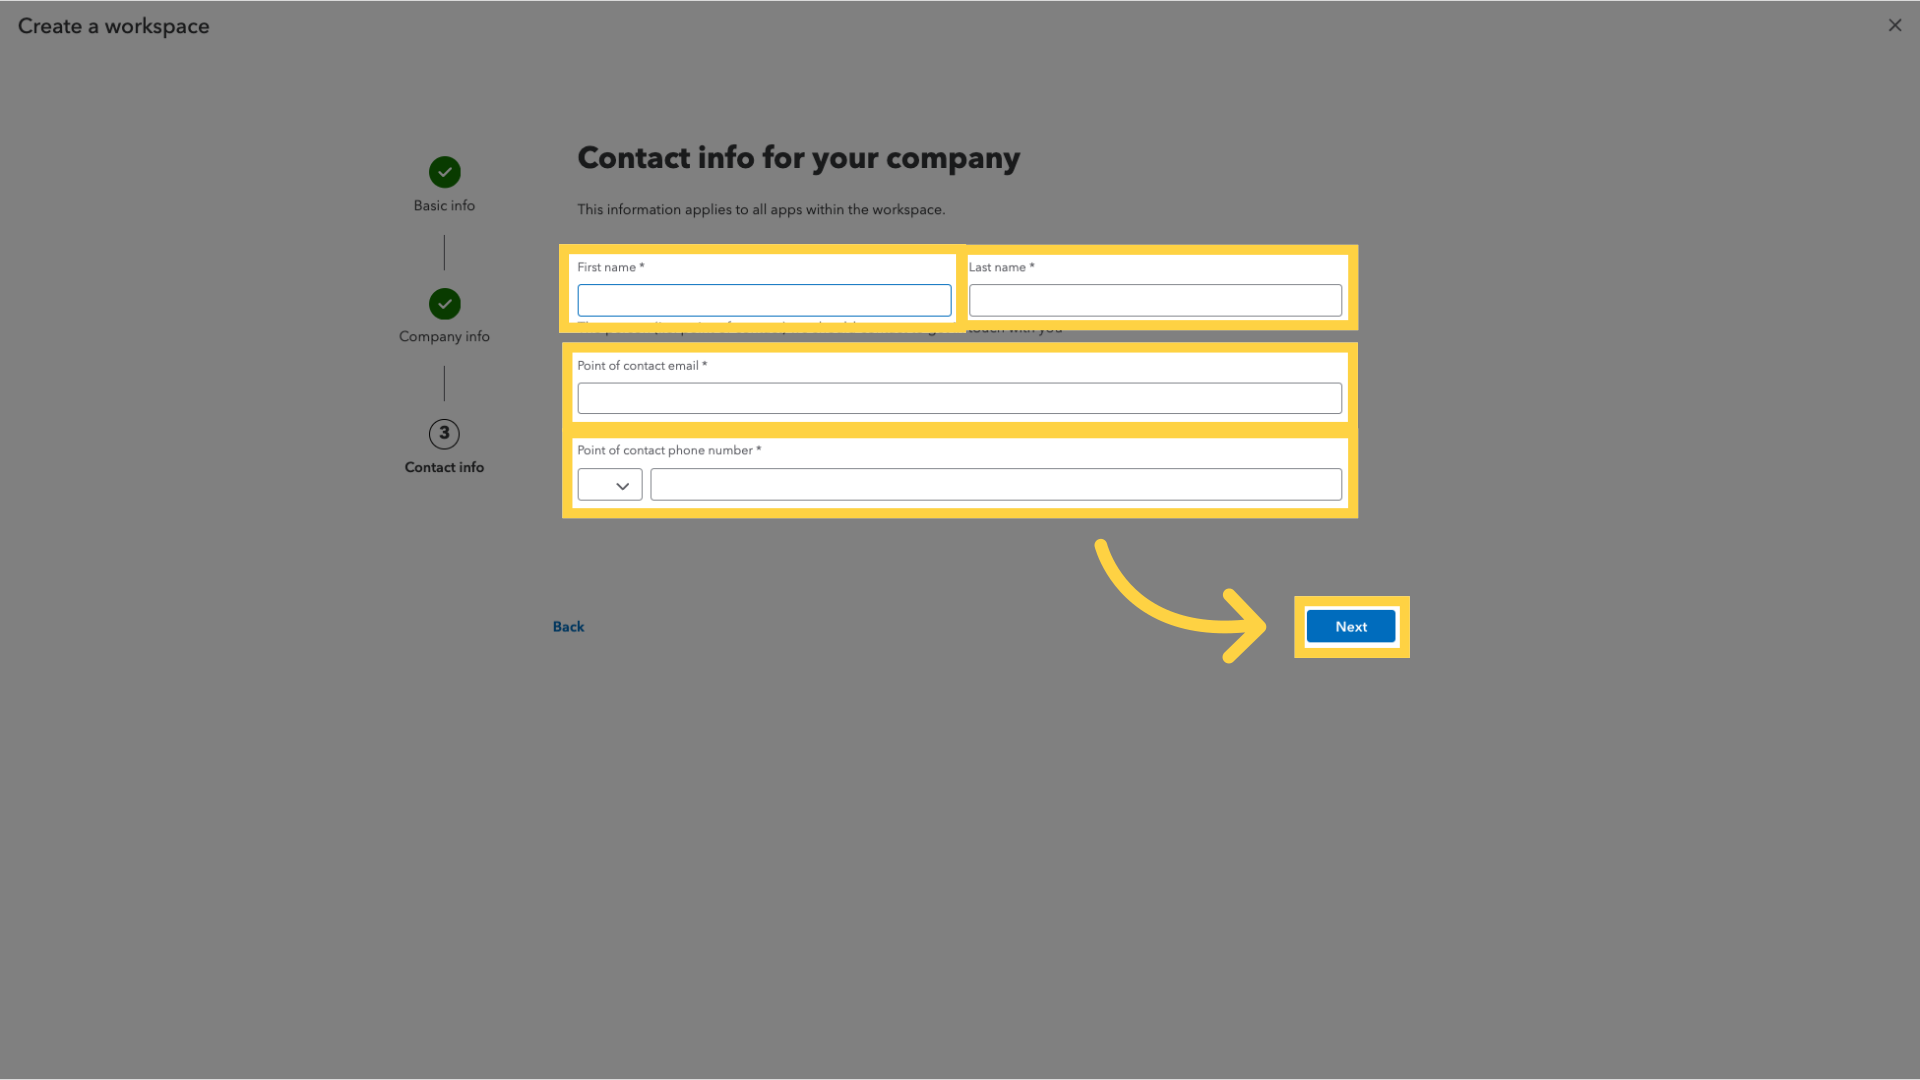Go back using the Back link
The height and width of the screenshot is (1080, 1920).
tap(568, 627)
